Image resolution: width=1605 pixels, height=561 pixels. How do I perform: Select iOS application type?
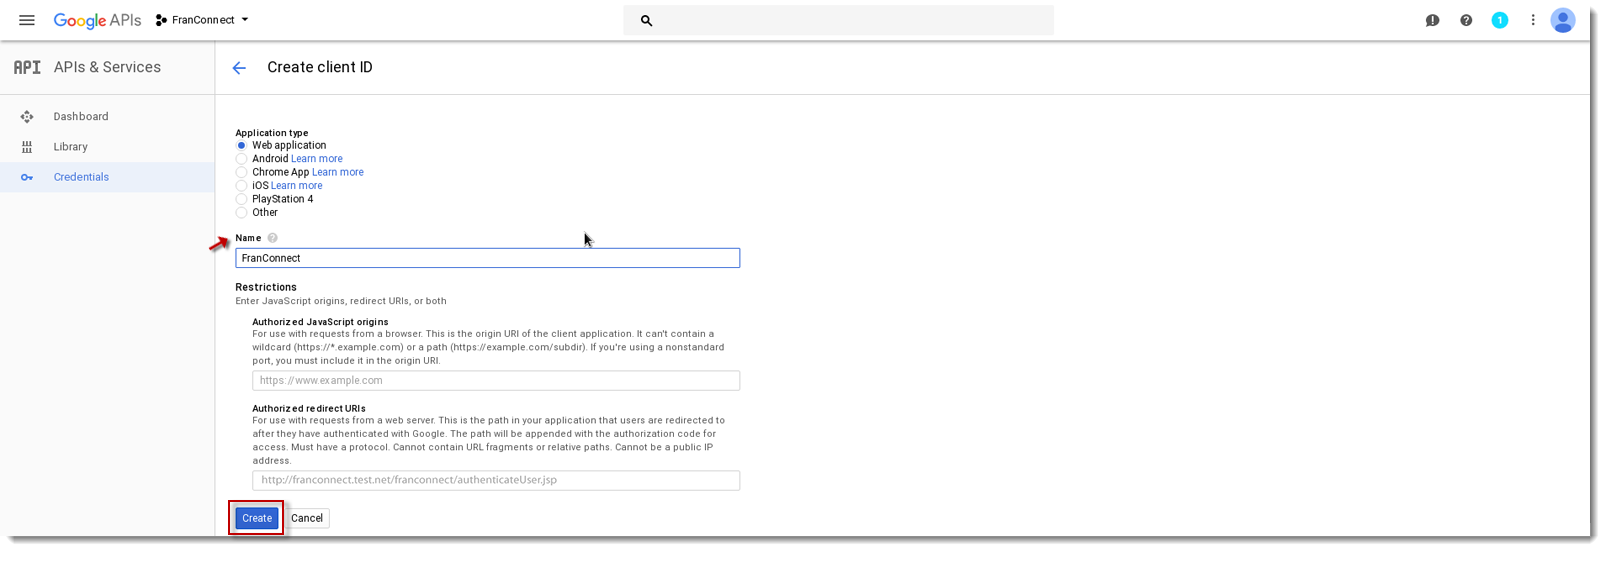coord(241,186)
